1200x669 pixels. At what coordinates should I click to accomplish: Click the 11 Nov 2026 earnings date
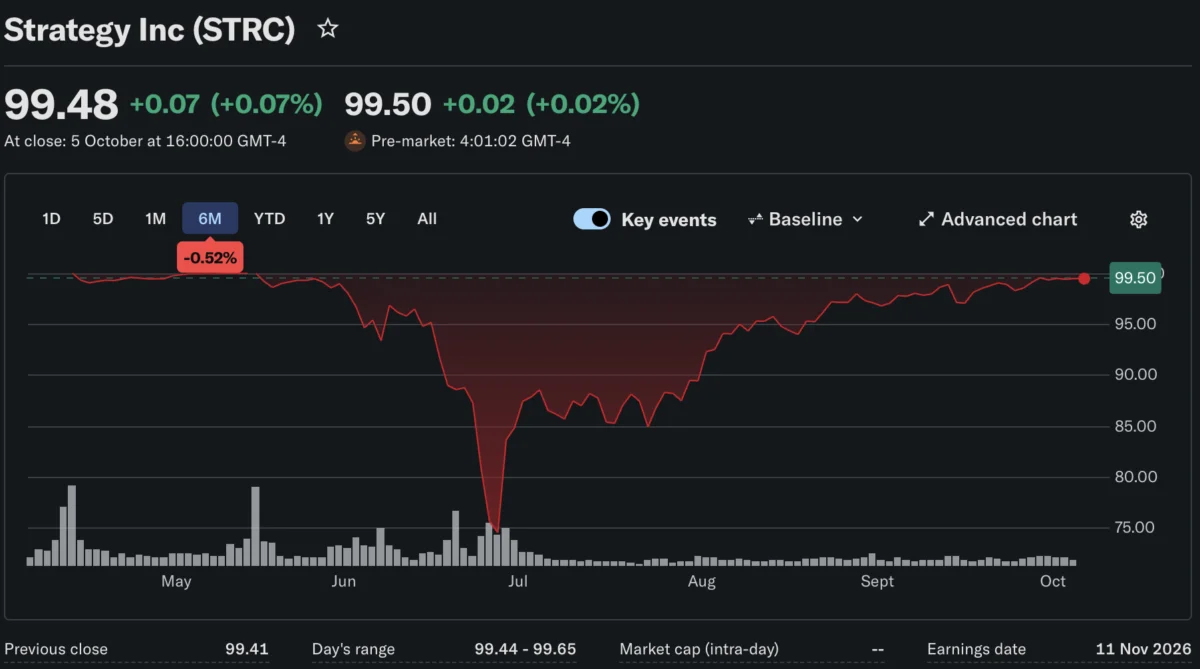(x=1144, y=649)
